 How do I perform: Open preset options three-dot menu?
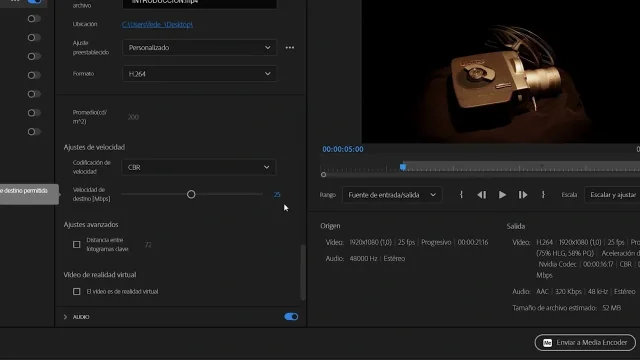point(290,47)
